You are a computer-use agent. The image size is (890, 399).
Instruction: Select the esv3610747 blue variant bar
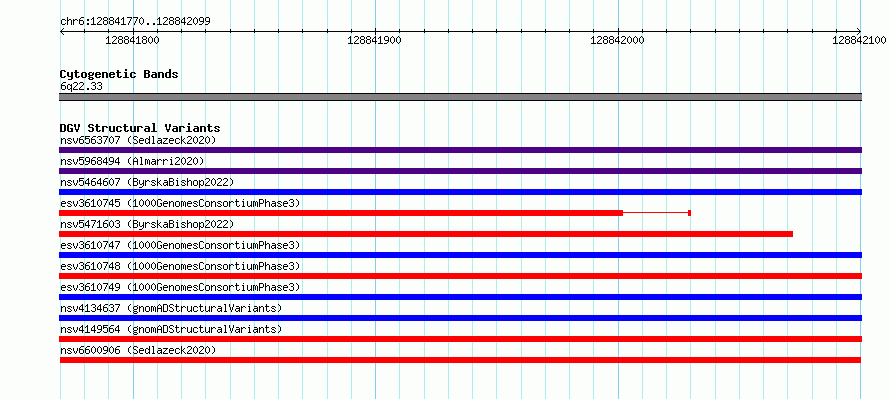(x=460, y=255)
